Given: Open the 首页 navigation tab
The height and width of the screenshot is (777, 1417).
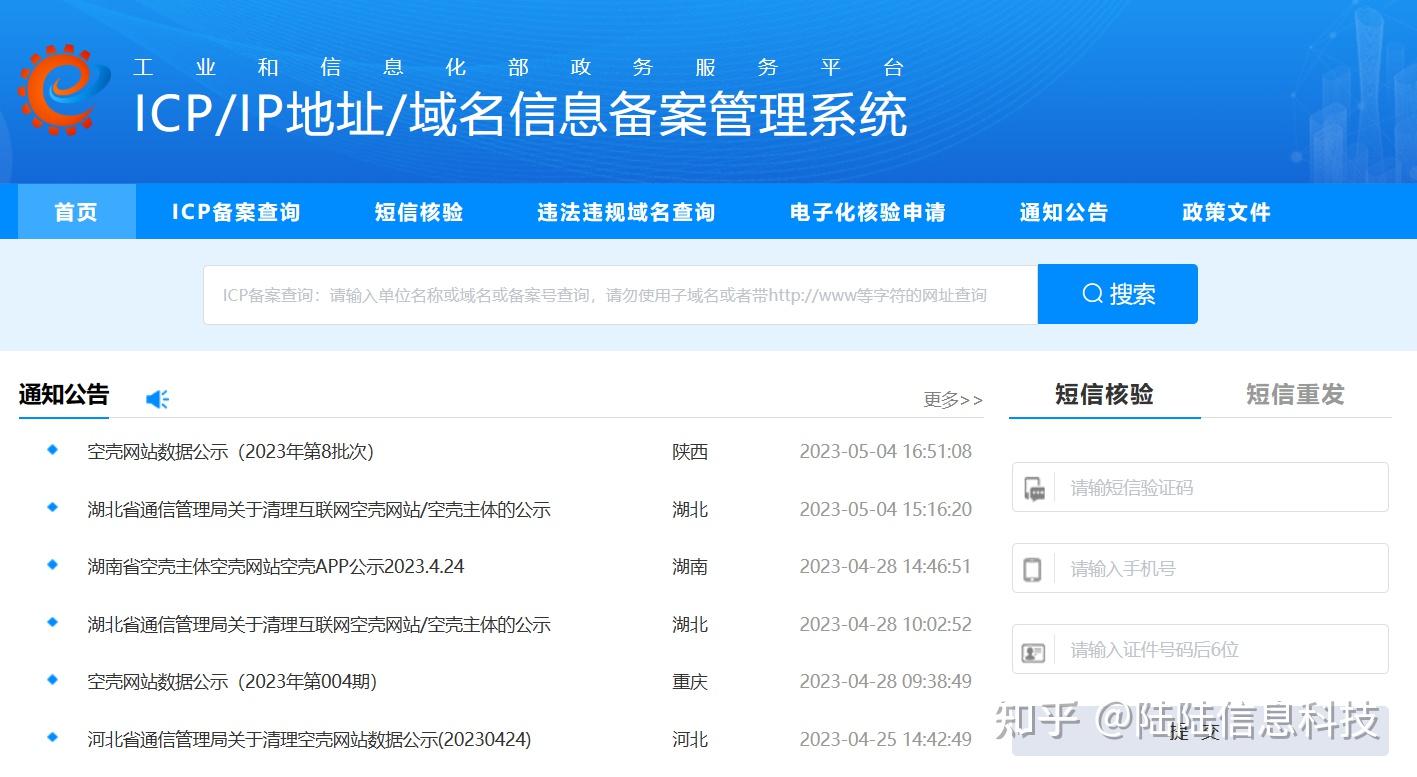Looking at the screenshot, I should click(76, 212).
